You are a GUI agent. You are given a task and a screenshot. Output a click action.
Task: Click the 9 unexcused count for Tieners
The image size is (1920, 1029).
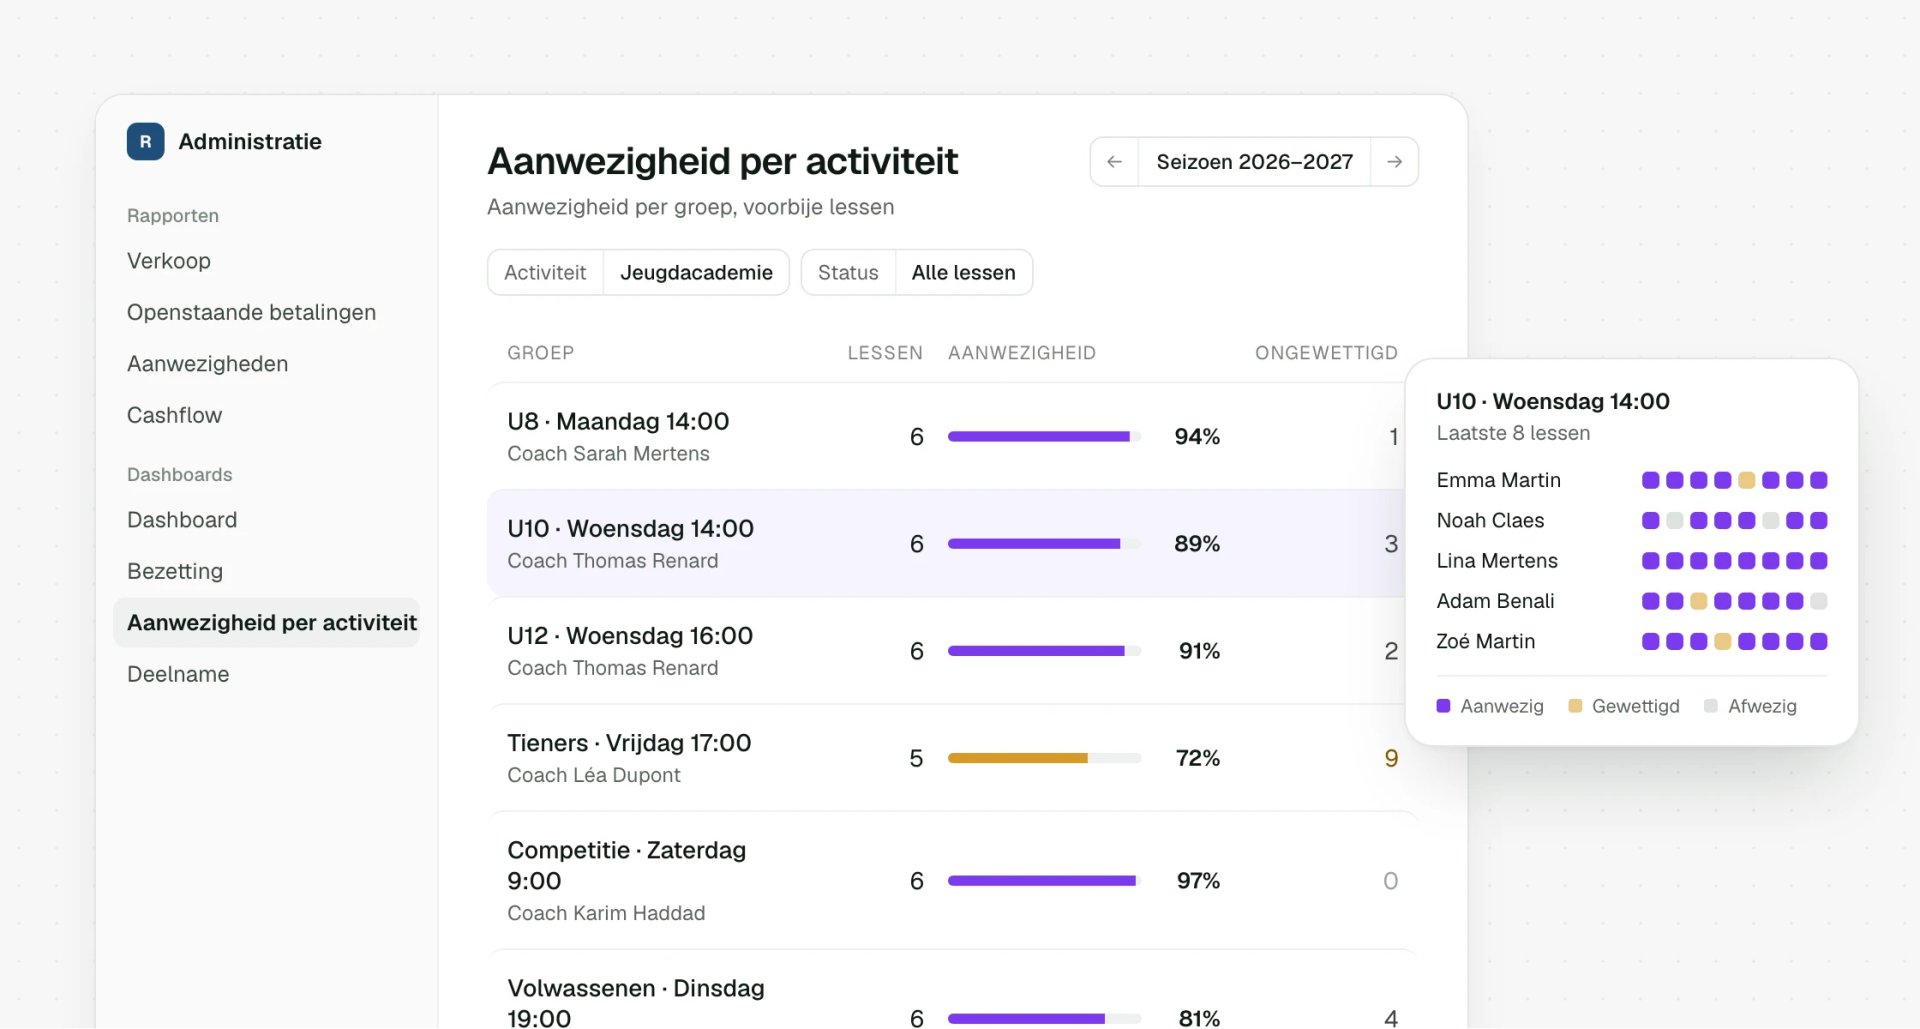coord(1391,758)
